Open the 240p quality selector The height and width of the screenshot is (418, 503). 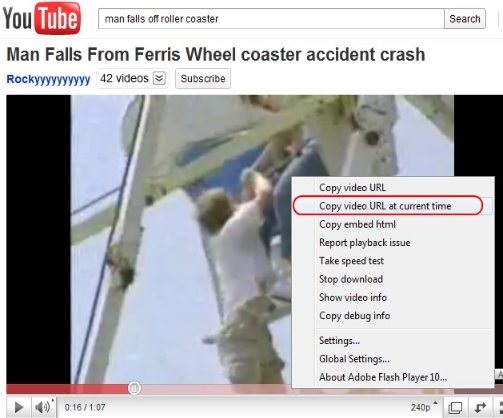[423, 407]
